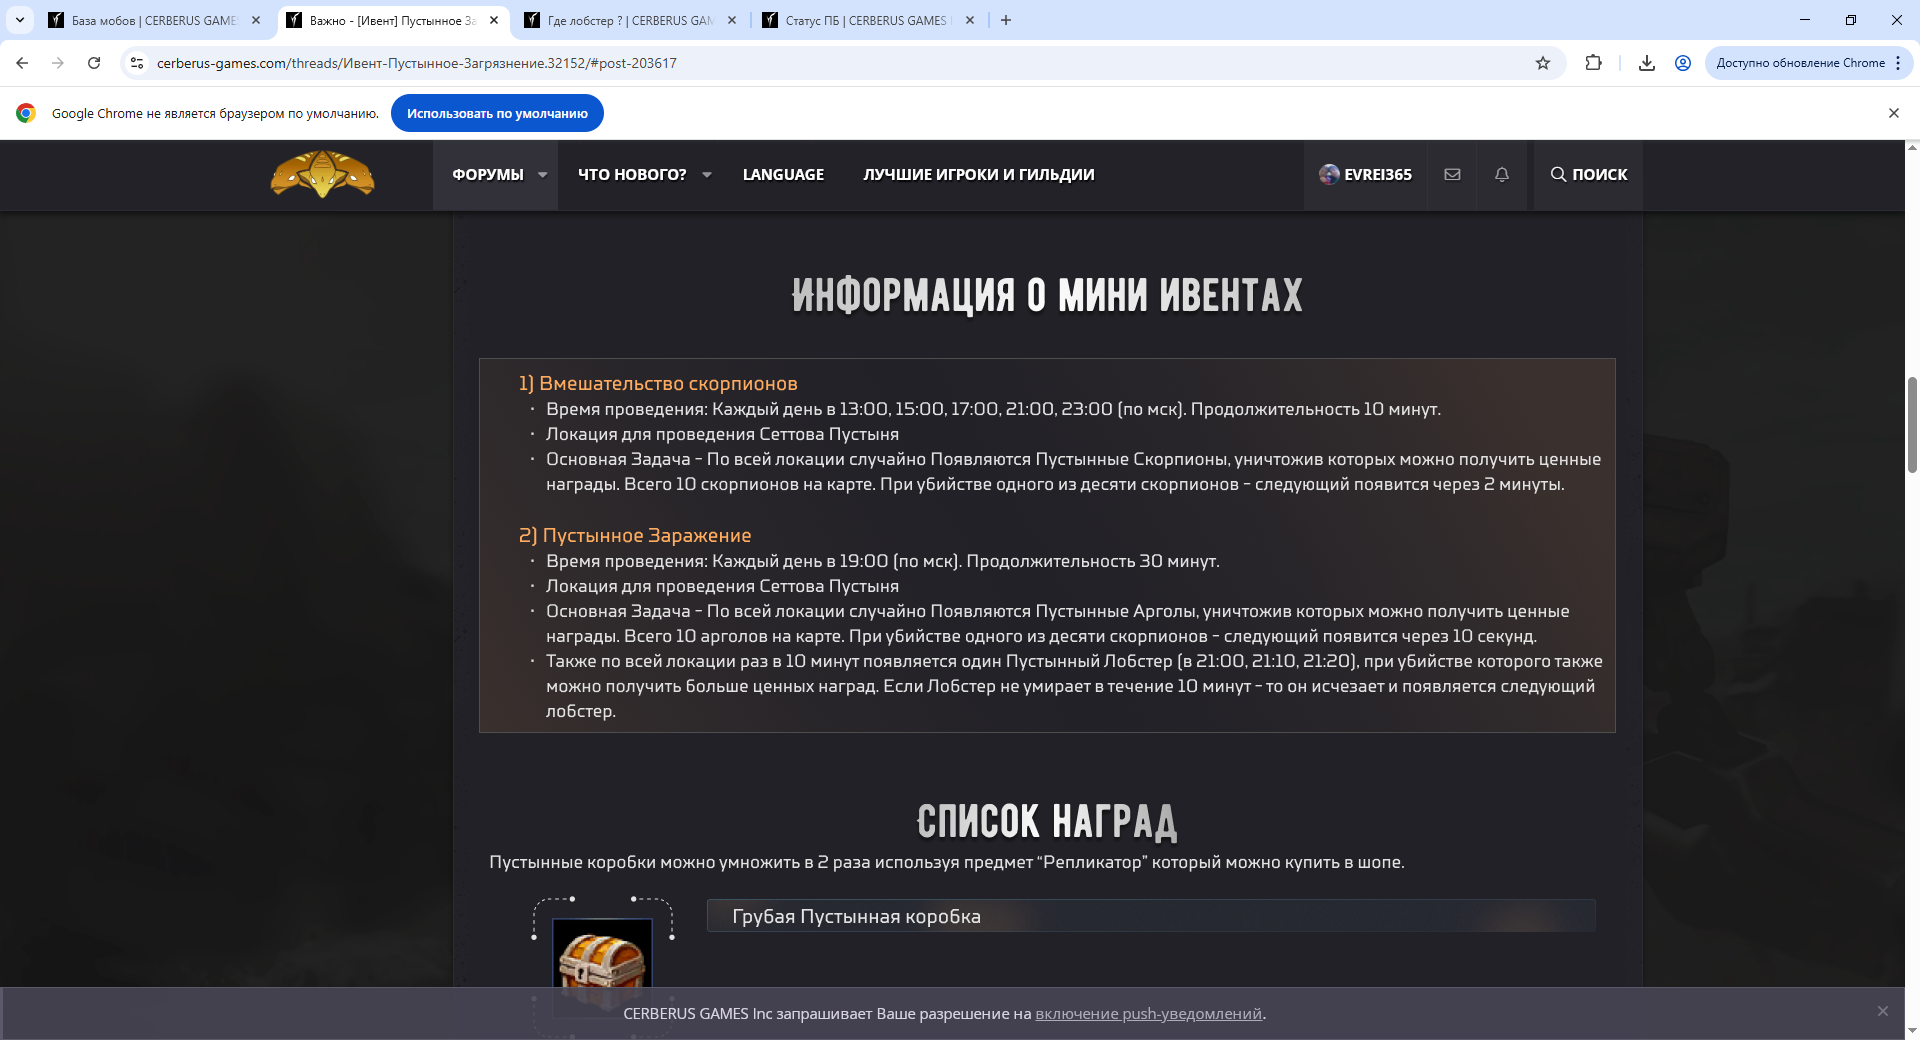Image resolution: width=1920 pixels, height=1040 pixels.
Task: Open the LANGUAGE menu item
Action: pyautogui.click(x=783, y=174)
